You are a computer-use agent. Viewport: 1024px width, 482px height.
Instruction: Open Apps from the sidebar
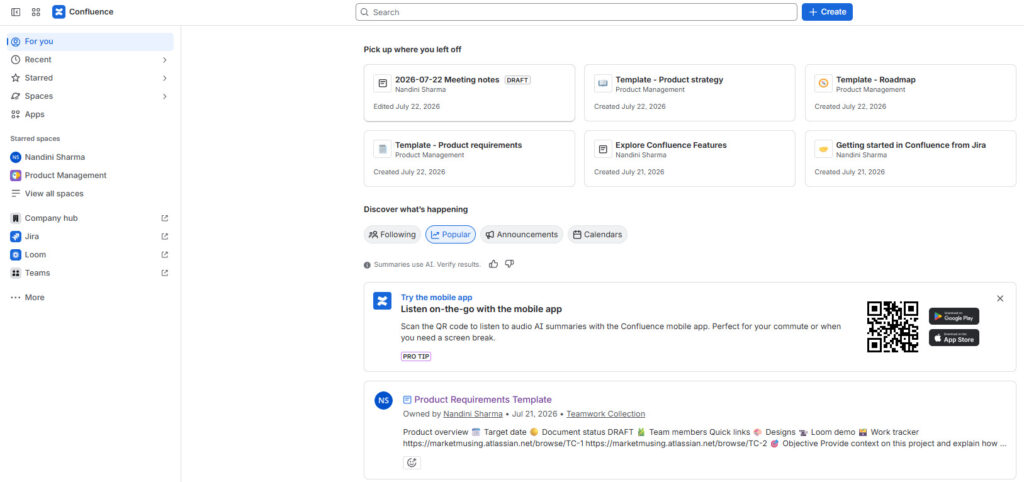click(90, 114)
